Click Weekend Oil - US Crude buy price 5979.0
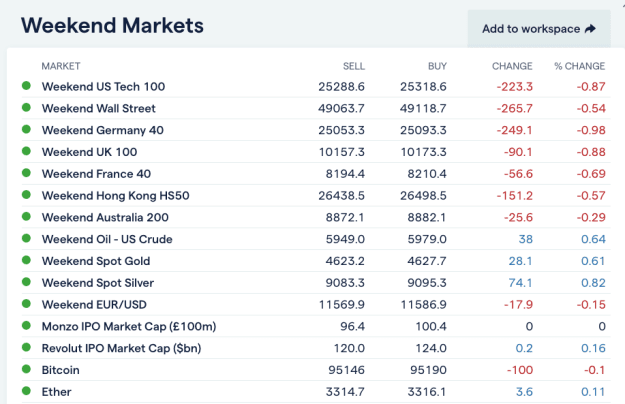 coord(427,239)
